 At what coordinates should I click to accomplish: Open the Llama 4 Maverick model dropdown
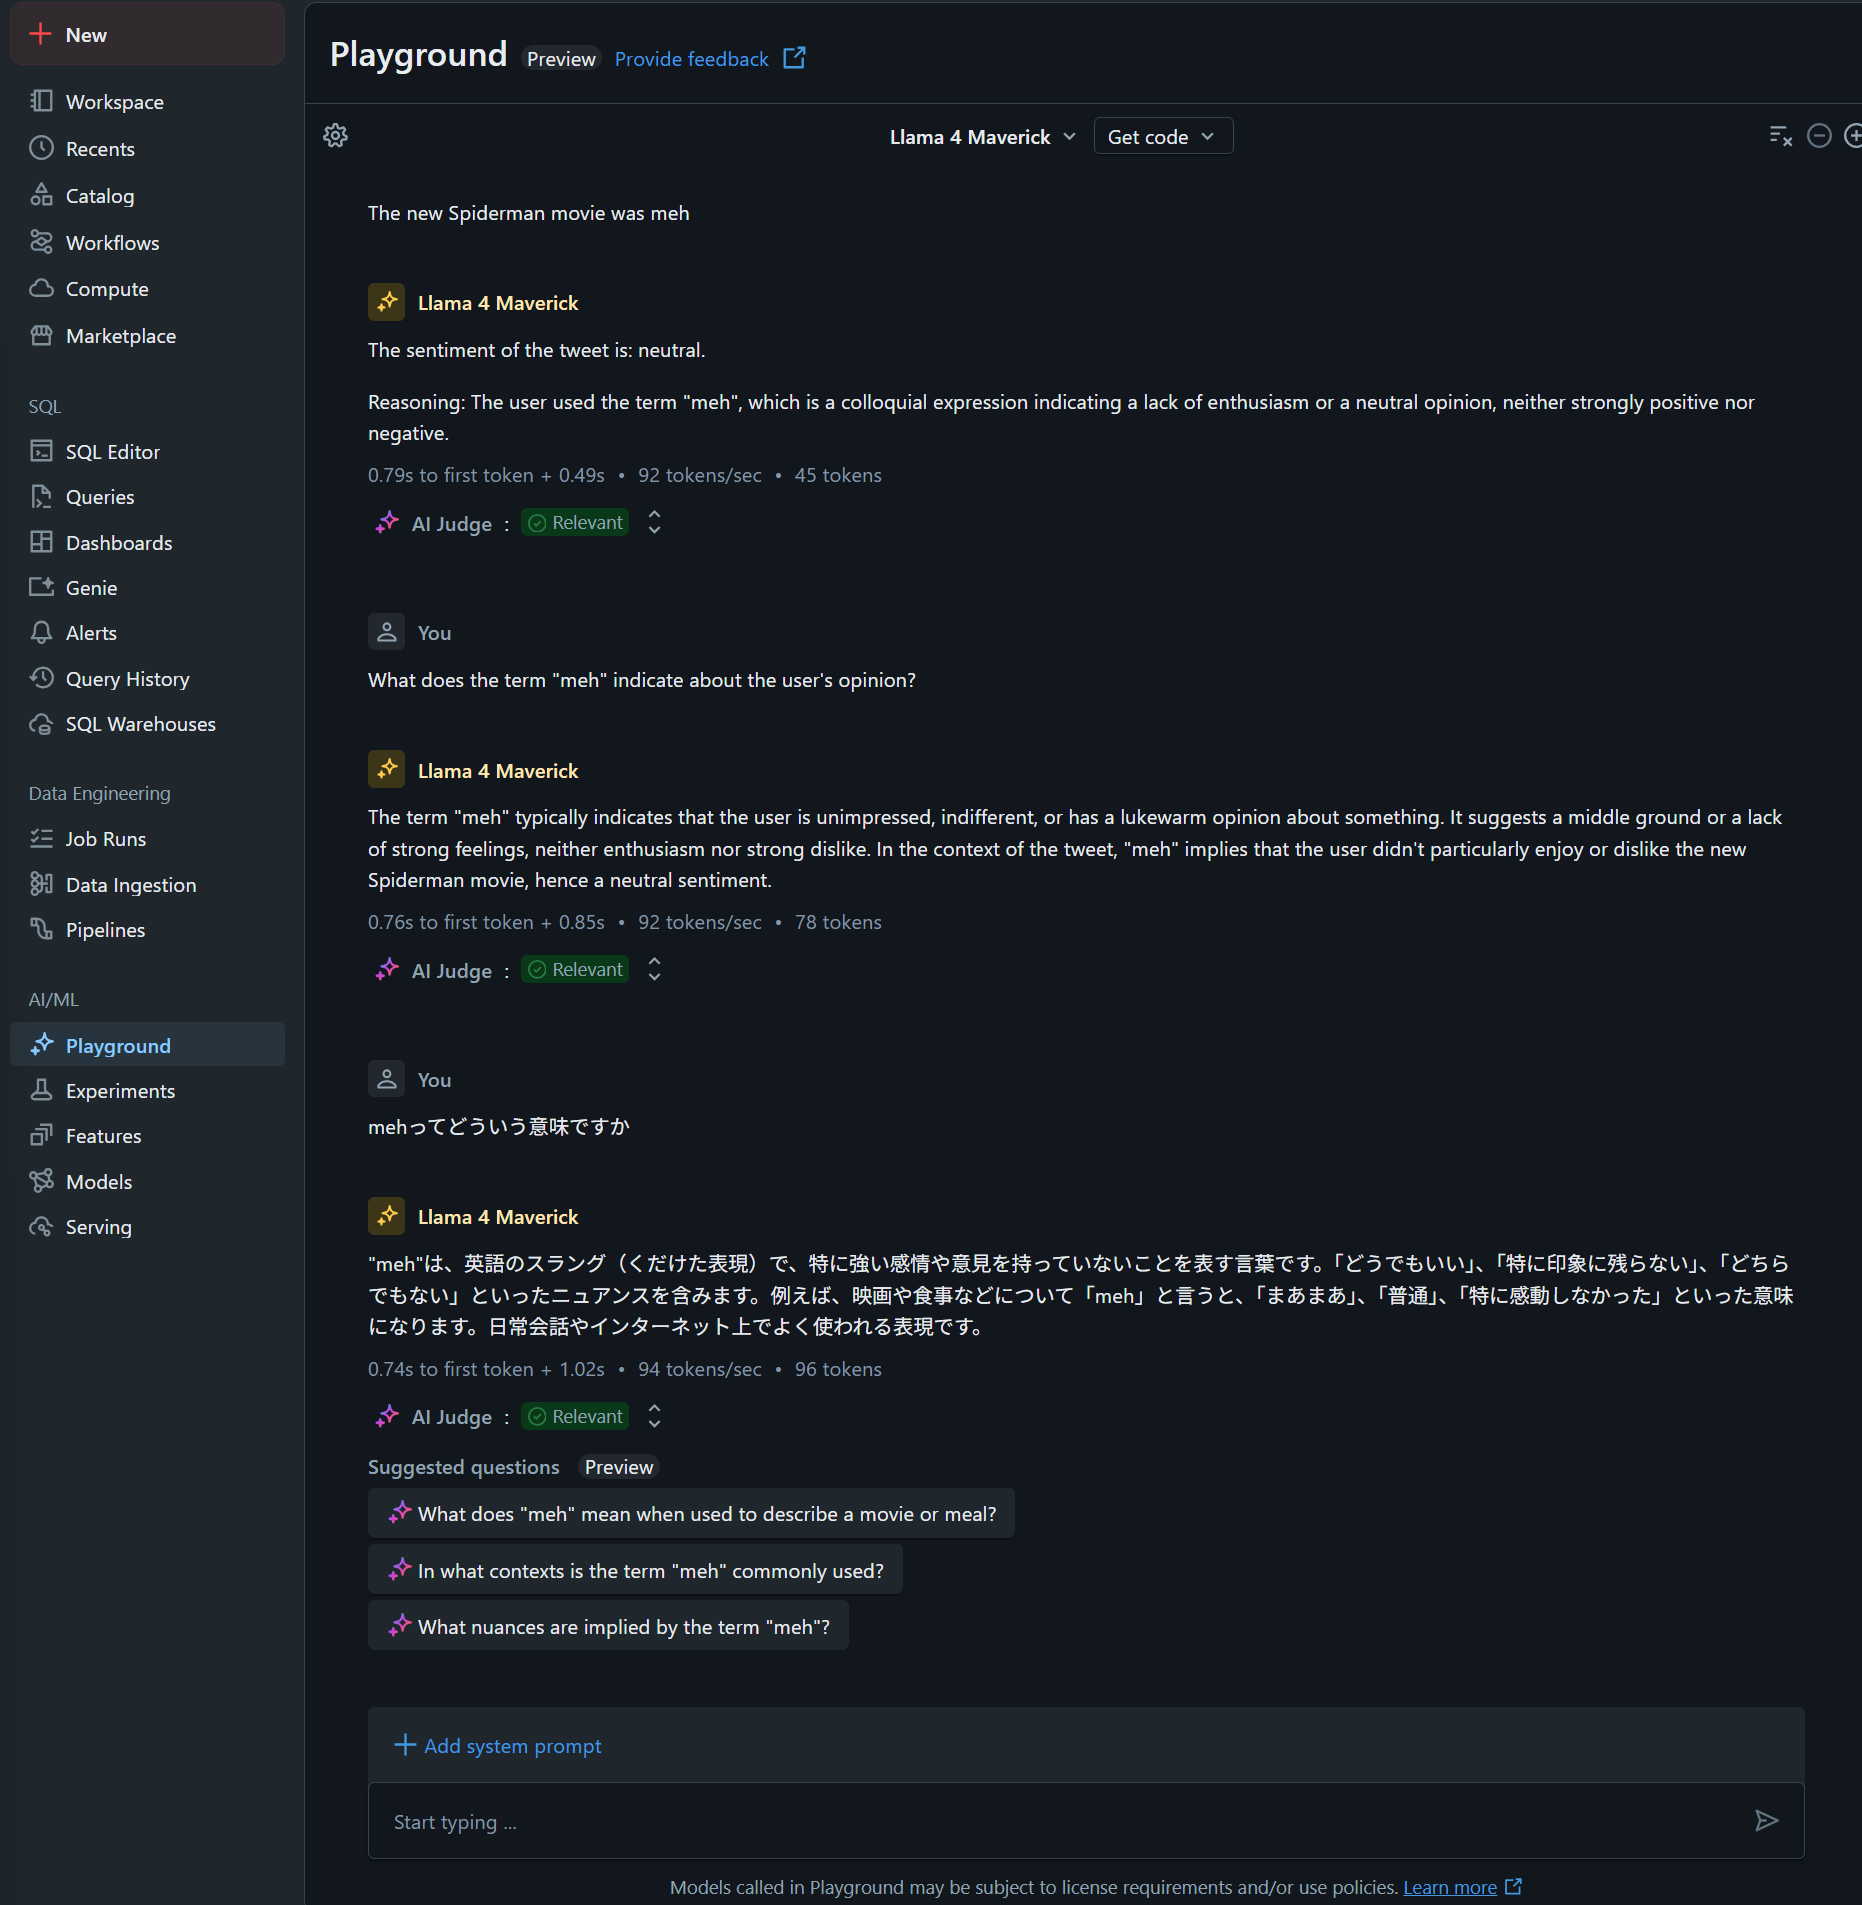(982, 136)
